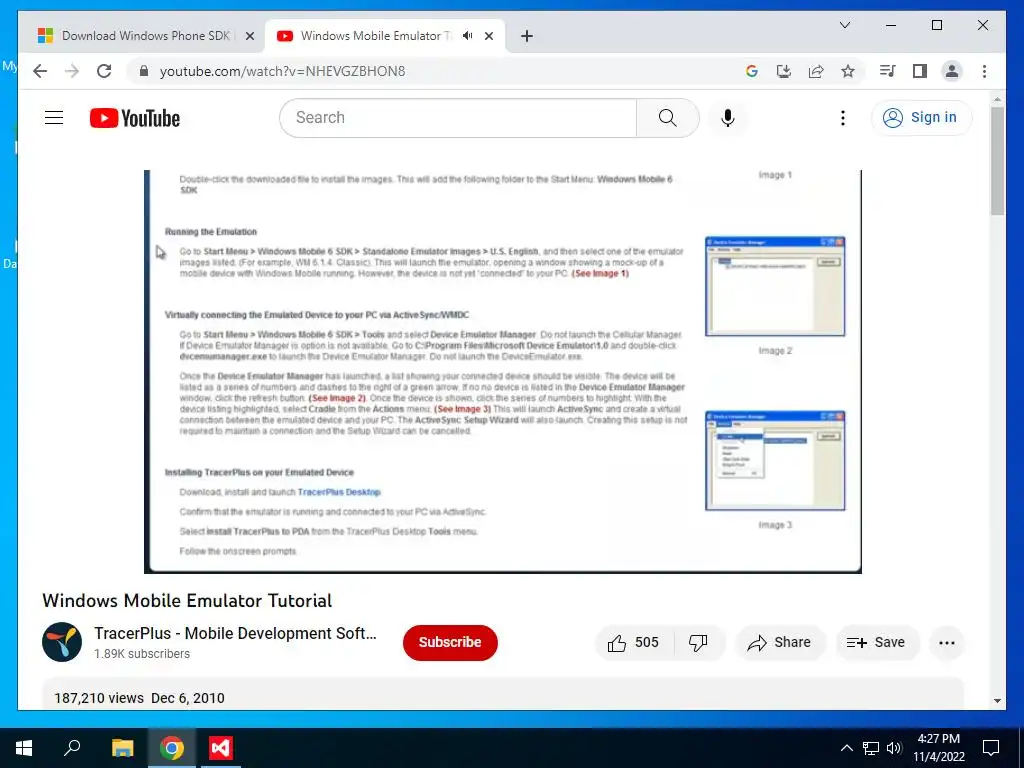This screenshot has height=768, width=1024.
Task: Open the Windows Start menu
Action: click(x=24, y=748)
